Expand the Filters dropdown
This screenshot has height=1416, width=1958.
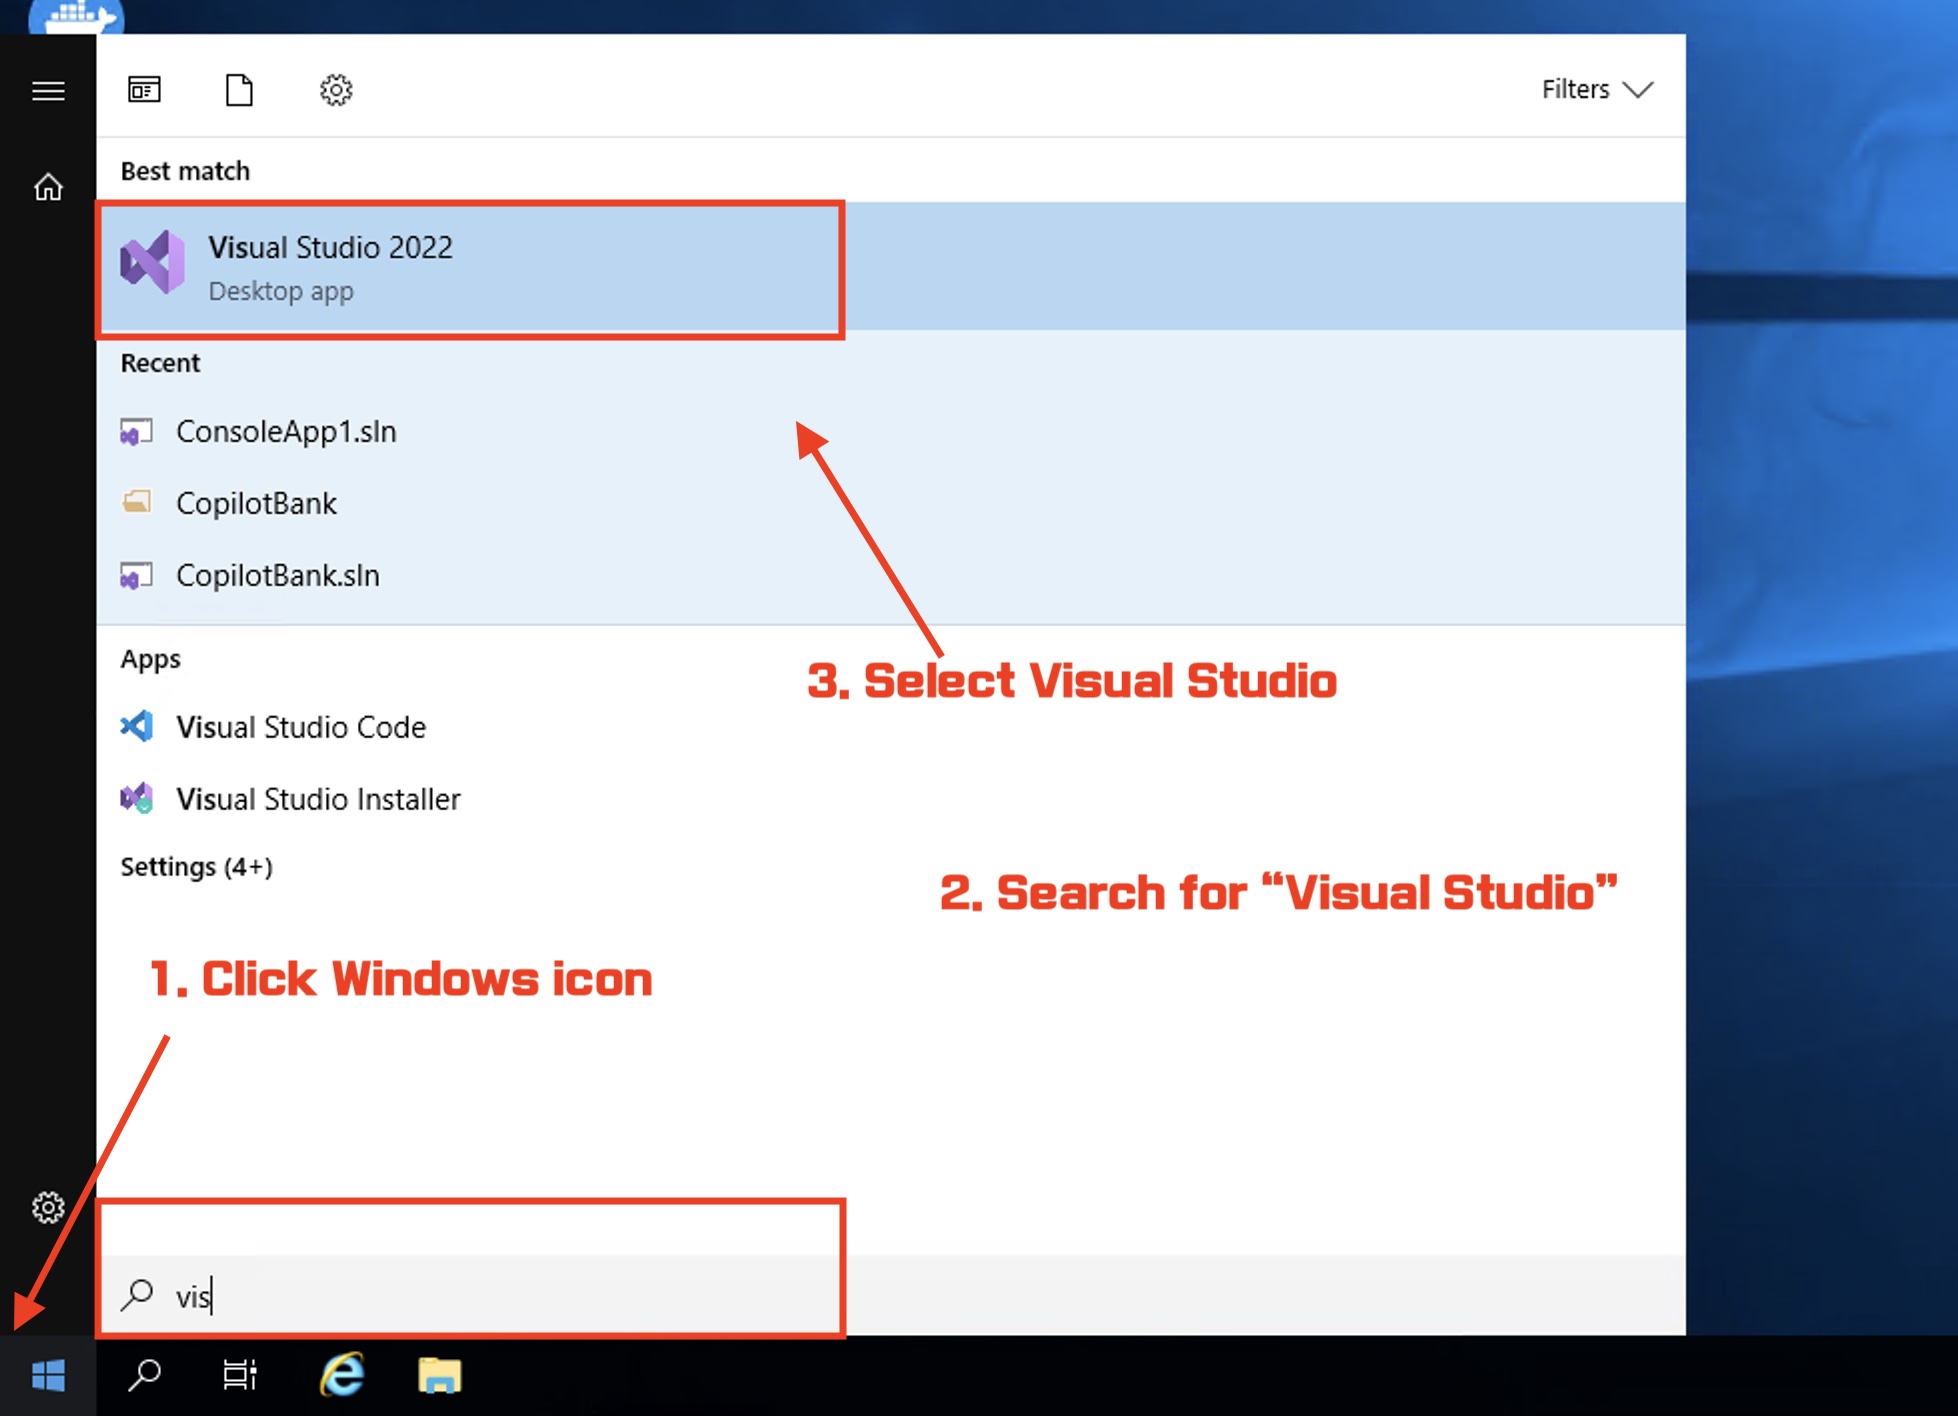[1596, 90]
